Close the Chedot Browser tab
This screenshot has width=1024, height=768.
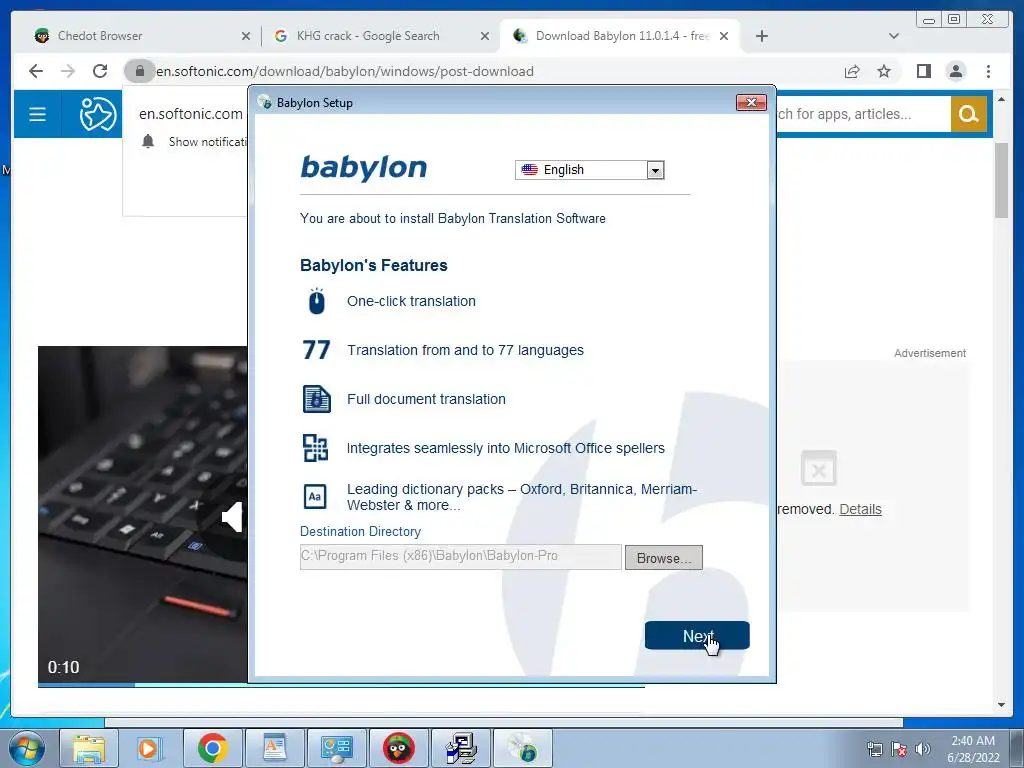(246, 37)
